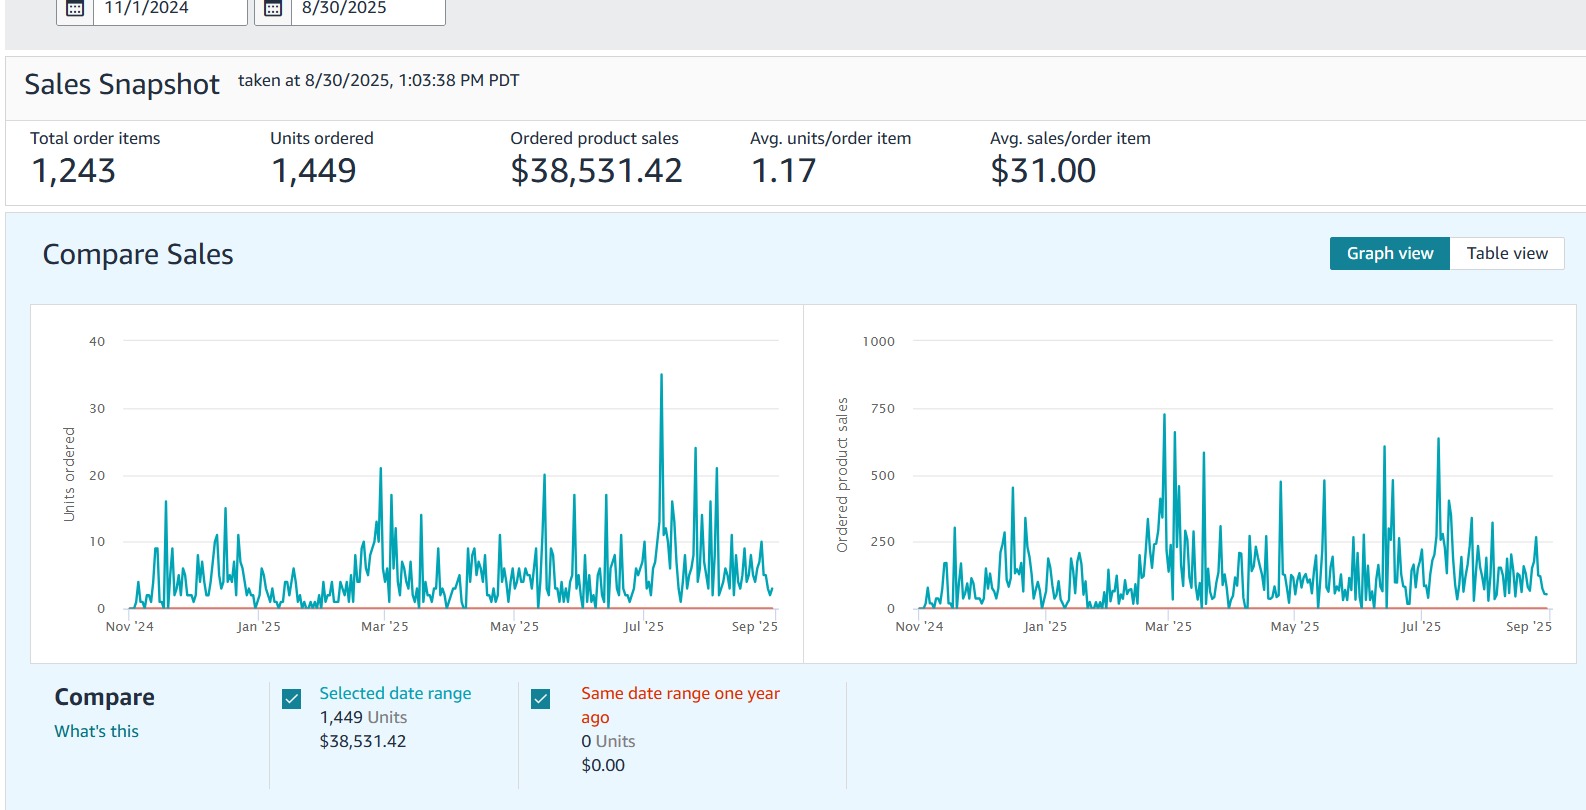Select the large $38,531.42 snapshot value
The width and height of the screenshot is (1586, 810).
[596, 171]
